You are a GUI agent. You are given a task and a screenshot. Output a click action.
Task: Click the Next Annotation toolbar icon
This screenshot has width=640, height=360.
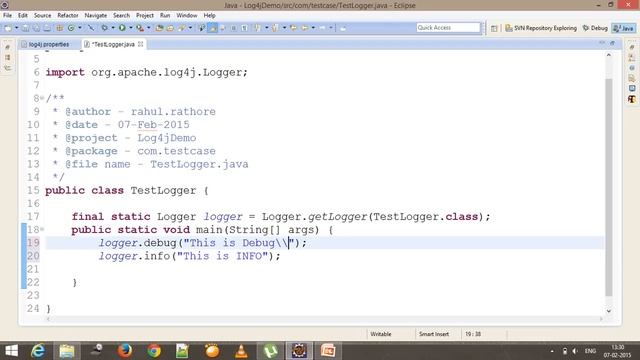[x=257, y=28]
